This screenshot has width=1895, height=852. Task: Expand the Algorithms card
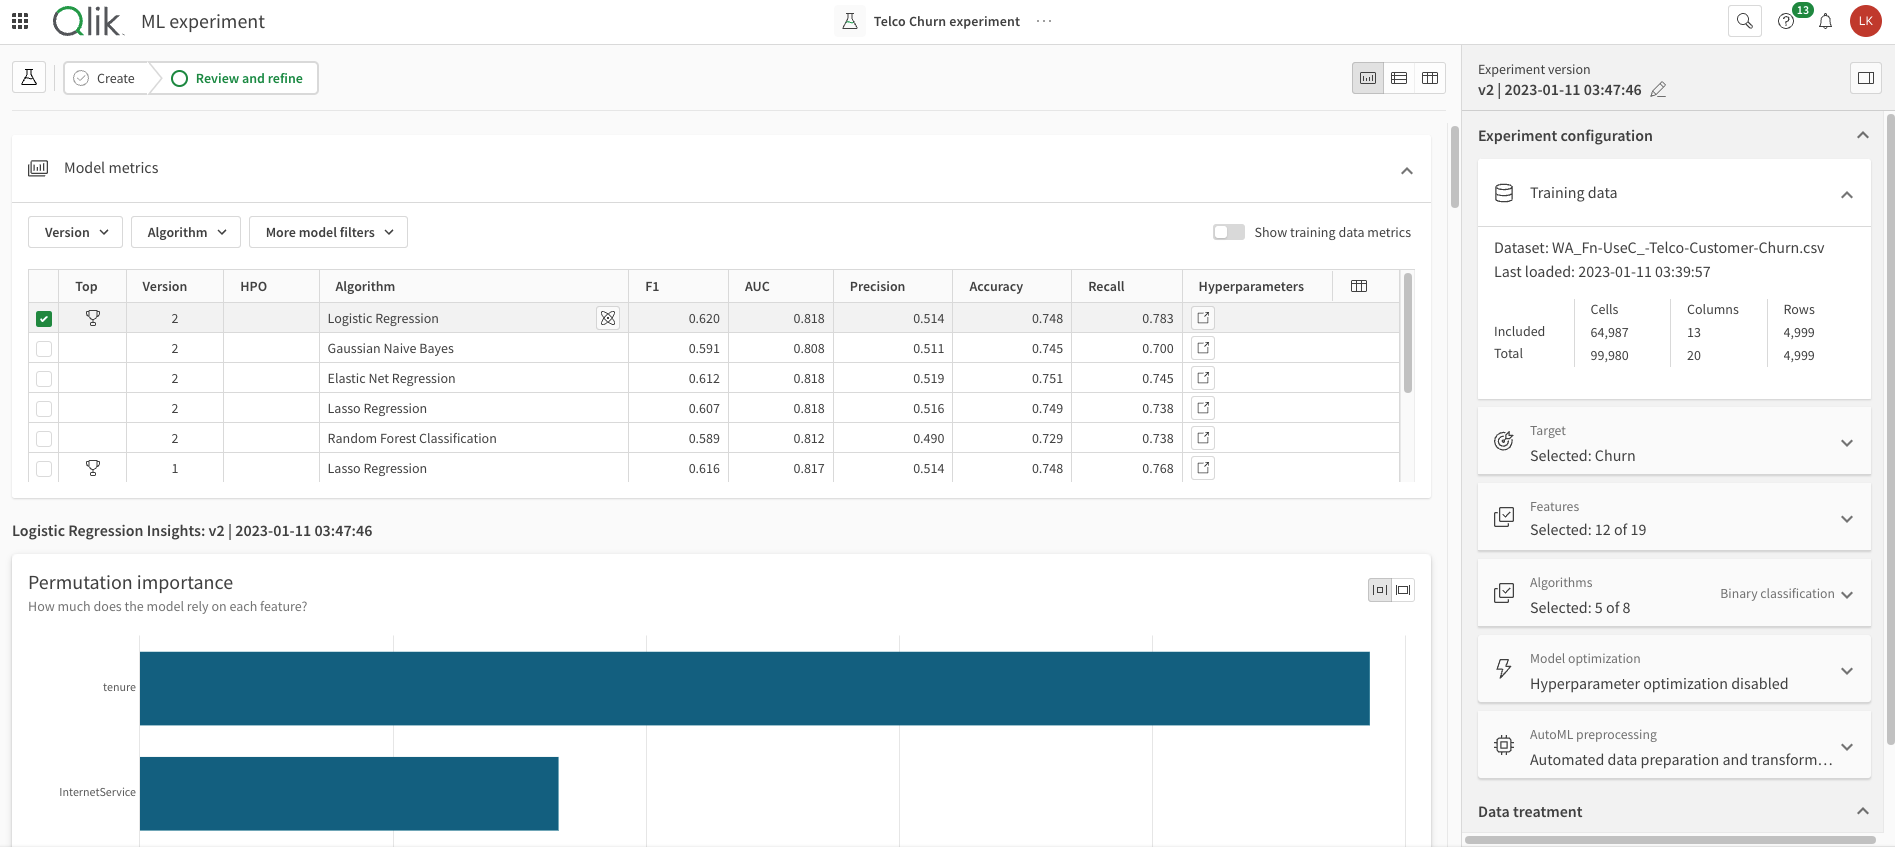[1847, 595]
